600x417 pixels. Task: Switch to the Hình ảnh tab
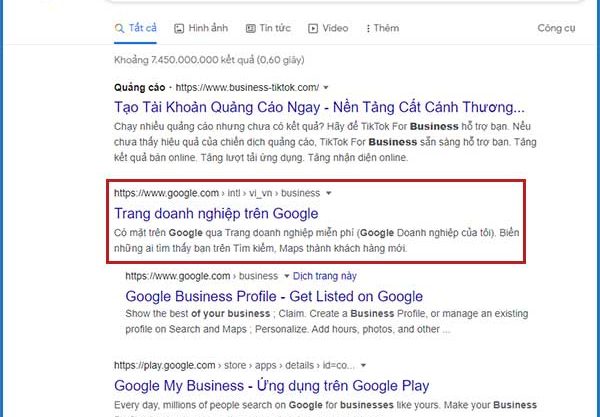coord(201,28)
